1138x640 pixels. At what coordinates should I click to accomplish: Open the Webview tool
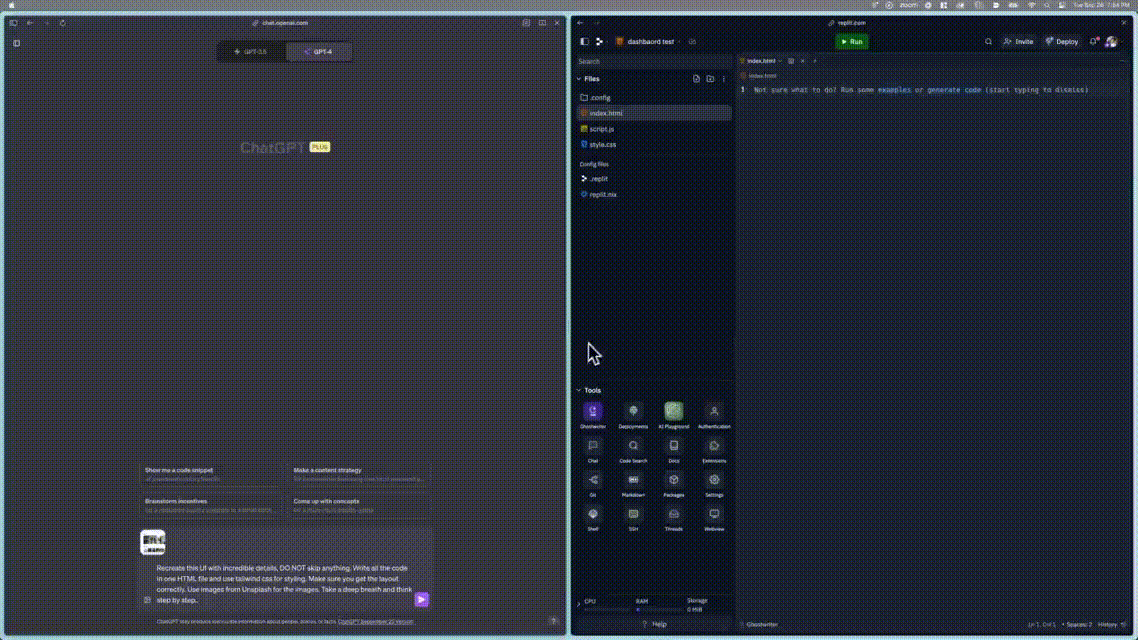(x=714, y=515)
